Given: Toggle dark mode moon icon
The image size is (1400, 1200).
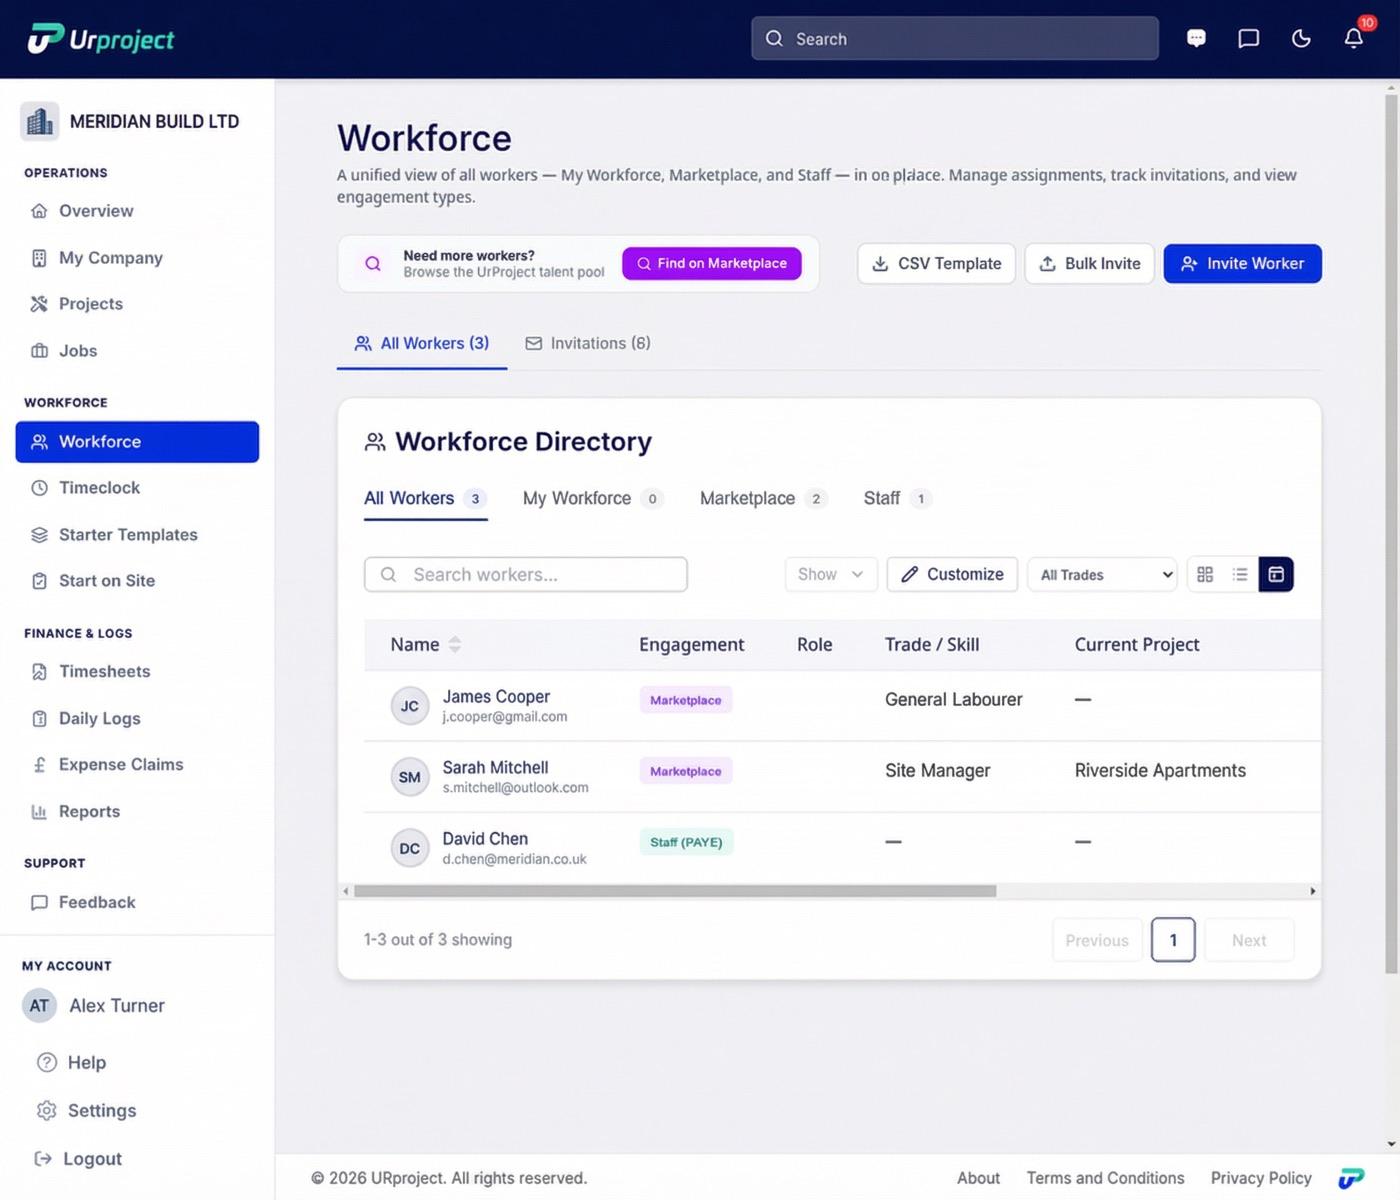Looking at the screenshot, I should click(1301, 38).
